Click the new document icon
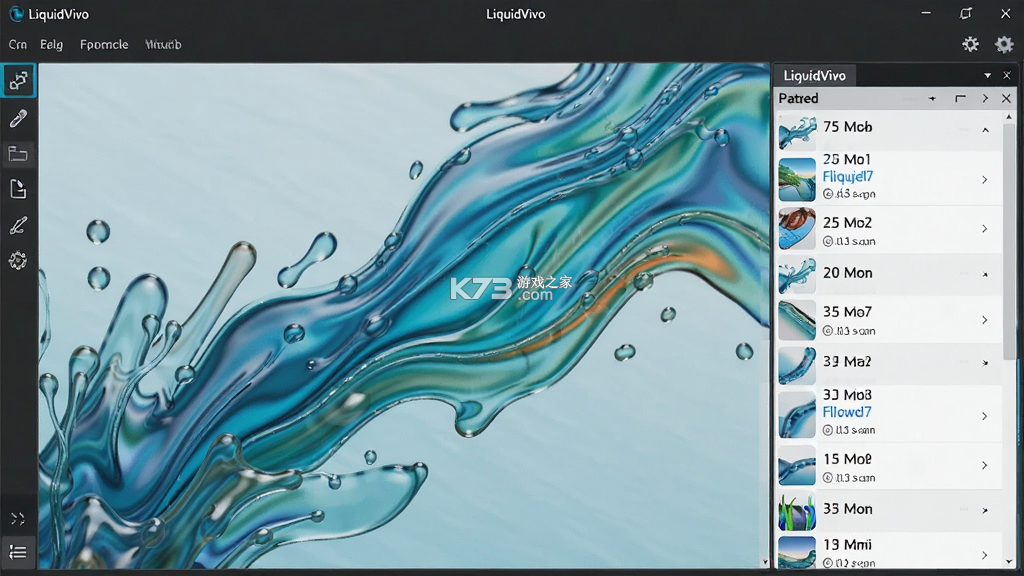 (x=18, y=189)
